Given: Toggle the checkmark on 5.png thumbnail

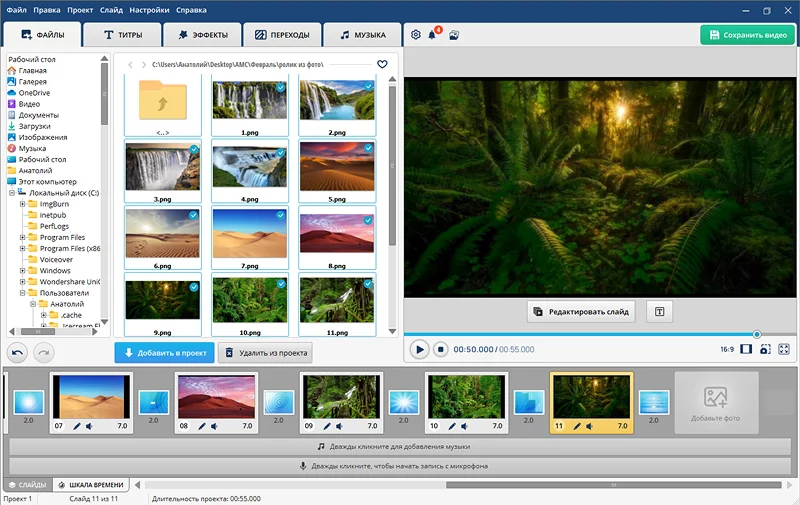Looking at the screenshot, I should 367,149.
